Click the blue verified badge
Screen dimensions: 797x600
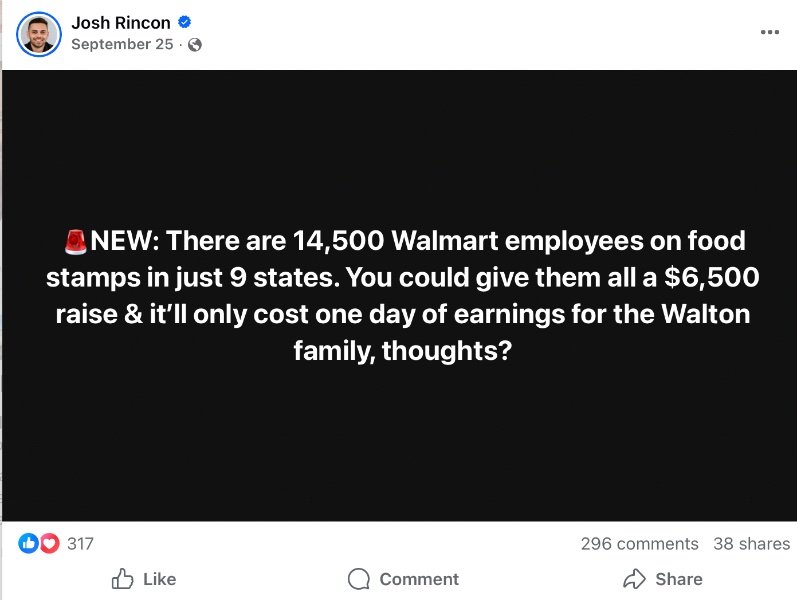[x=185, y=23]
